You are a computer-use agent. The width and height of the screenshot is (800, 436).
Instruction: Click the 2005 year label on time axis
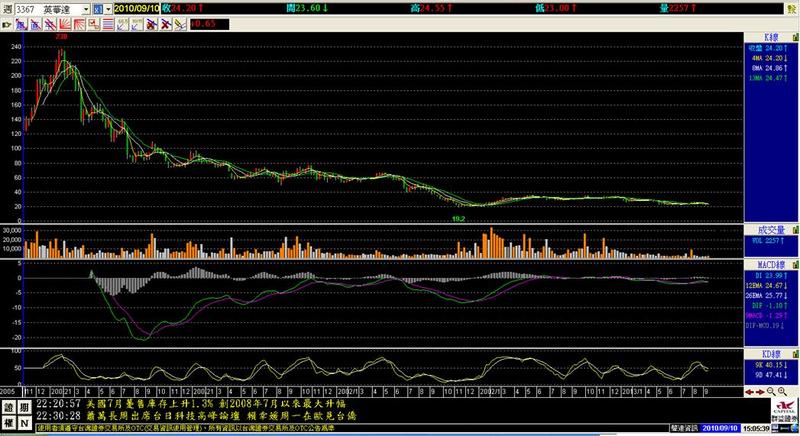pyautogui.click(x=7, y=392)
